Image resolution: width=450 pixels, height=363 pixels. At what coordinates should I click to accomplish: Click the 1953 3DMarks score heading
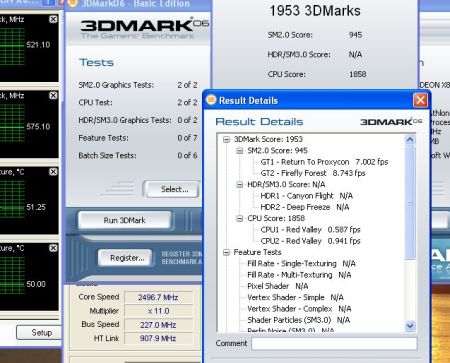coord(315,11)
